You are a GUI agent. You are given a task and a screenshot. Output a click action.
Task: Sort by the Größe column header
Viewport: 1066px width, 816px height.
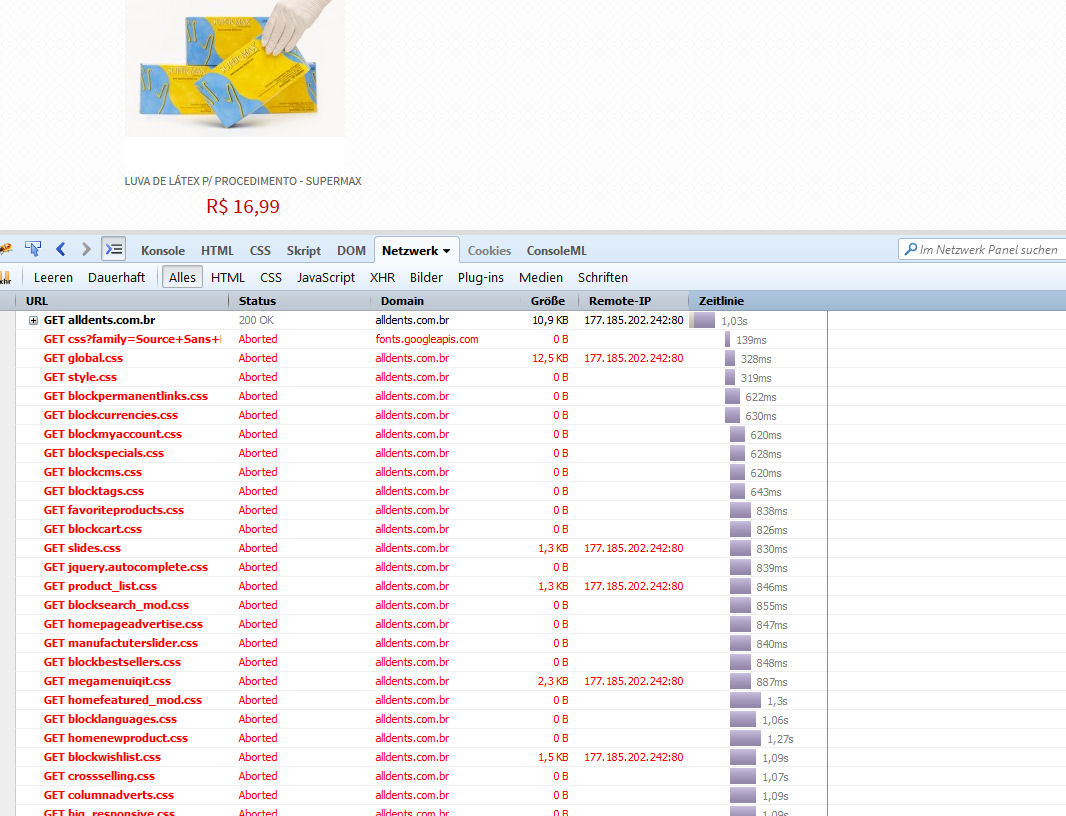point(547,301)
